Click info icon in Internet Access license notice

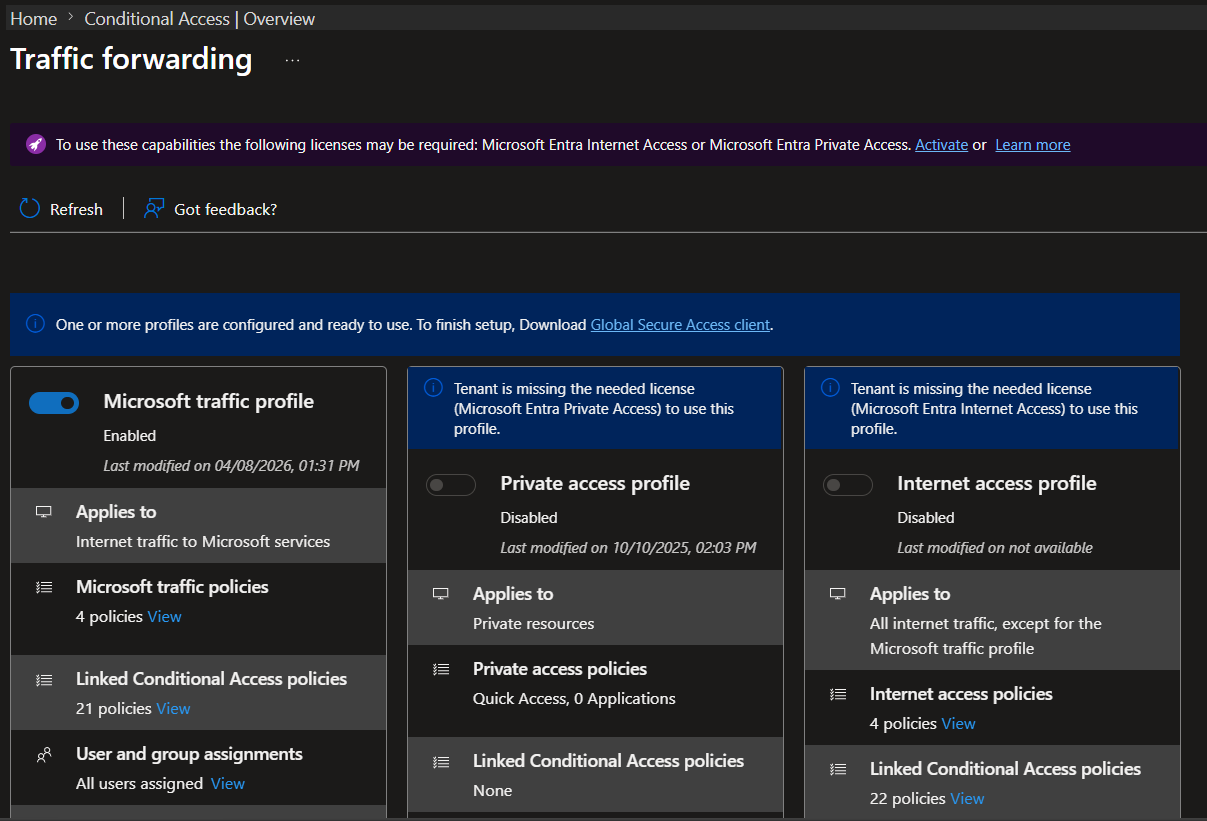pos(830,388)
